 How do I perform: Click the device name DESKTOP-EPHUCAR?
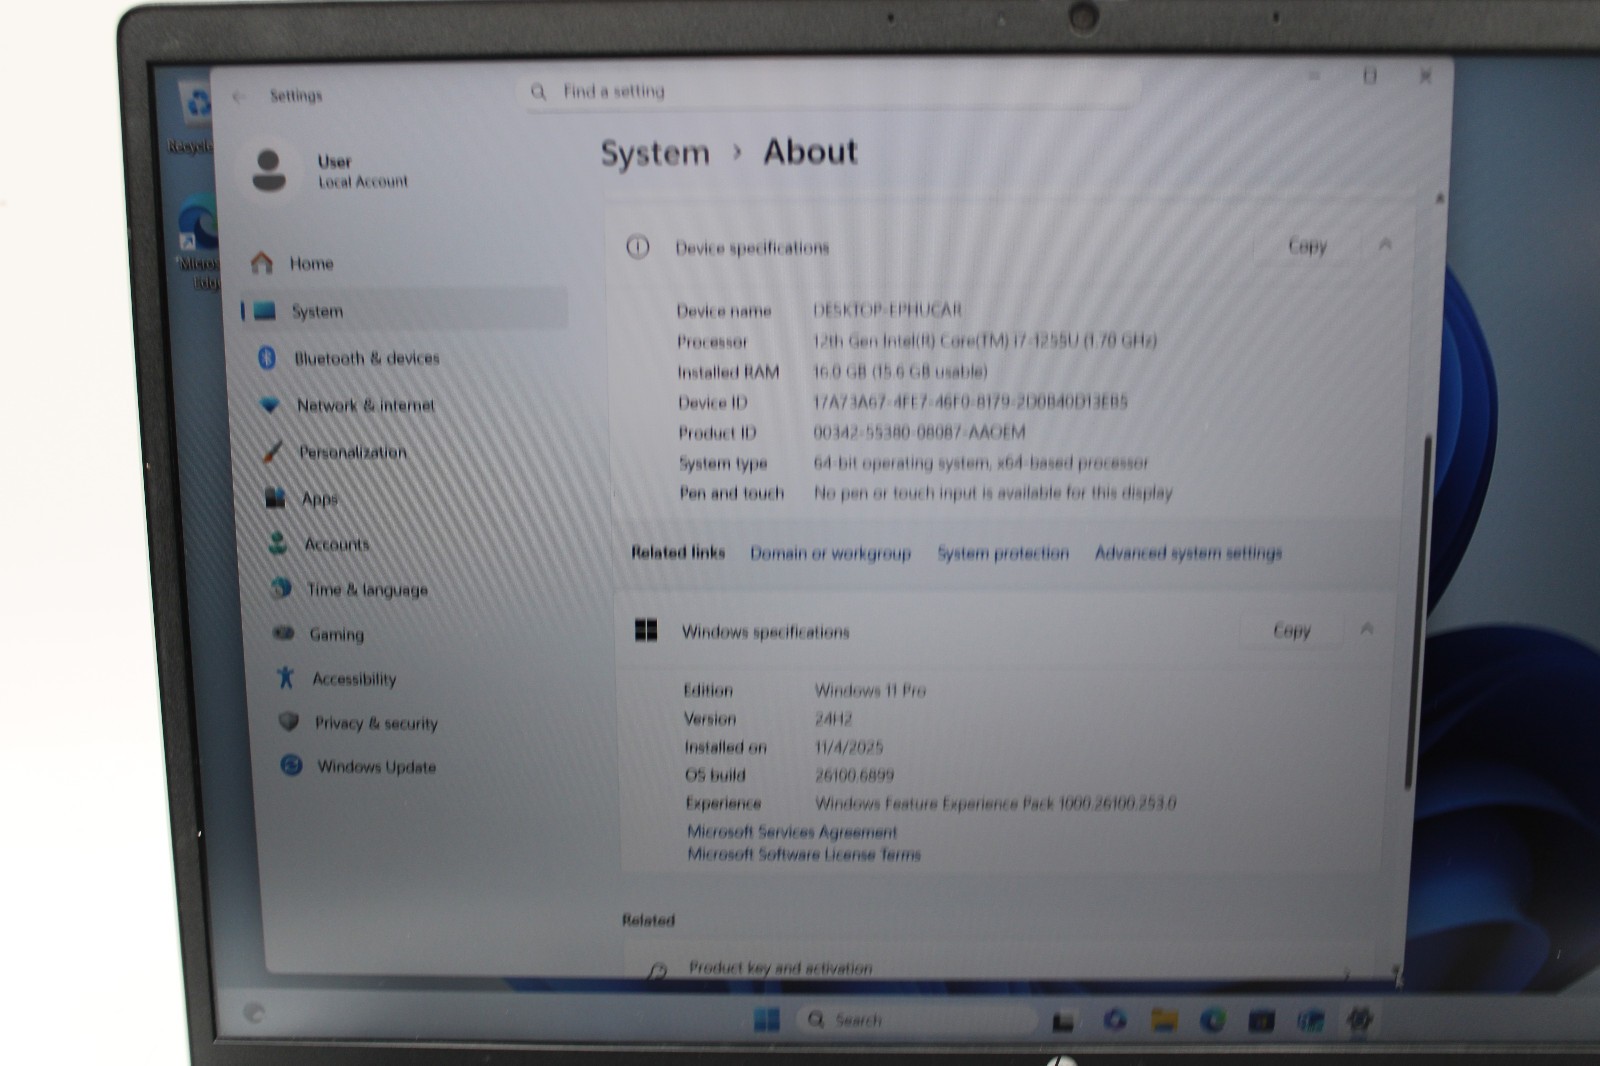click(x=888, y=309)
